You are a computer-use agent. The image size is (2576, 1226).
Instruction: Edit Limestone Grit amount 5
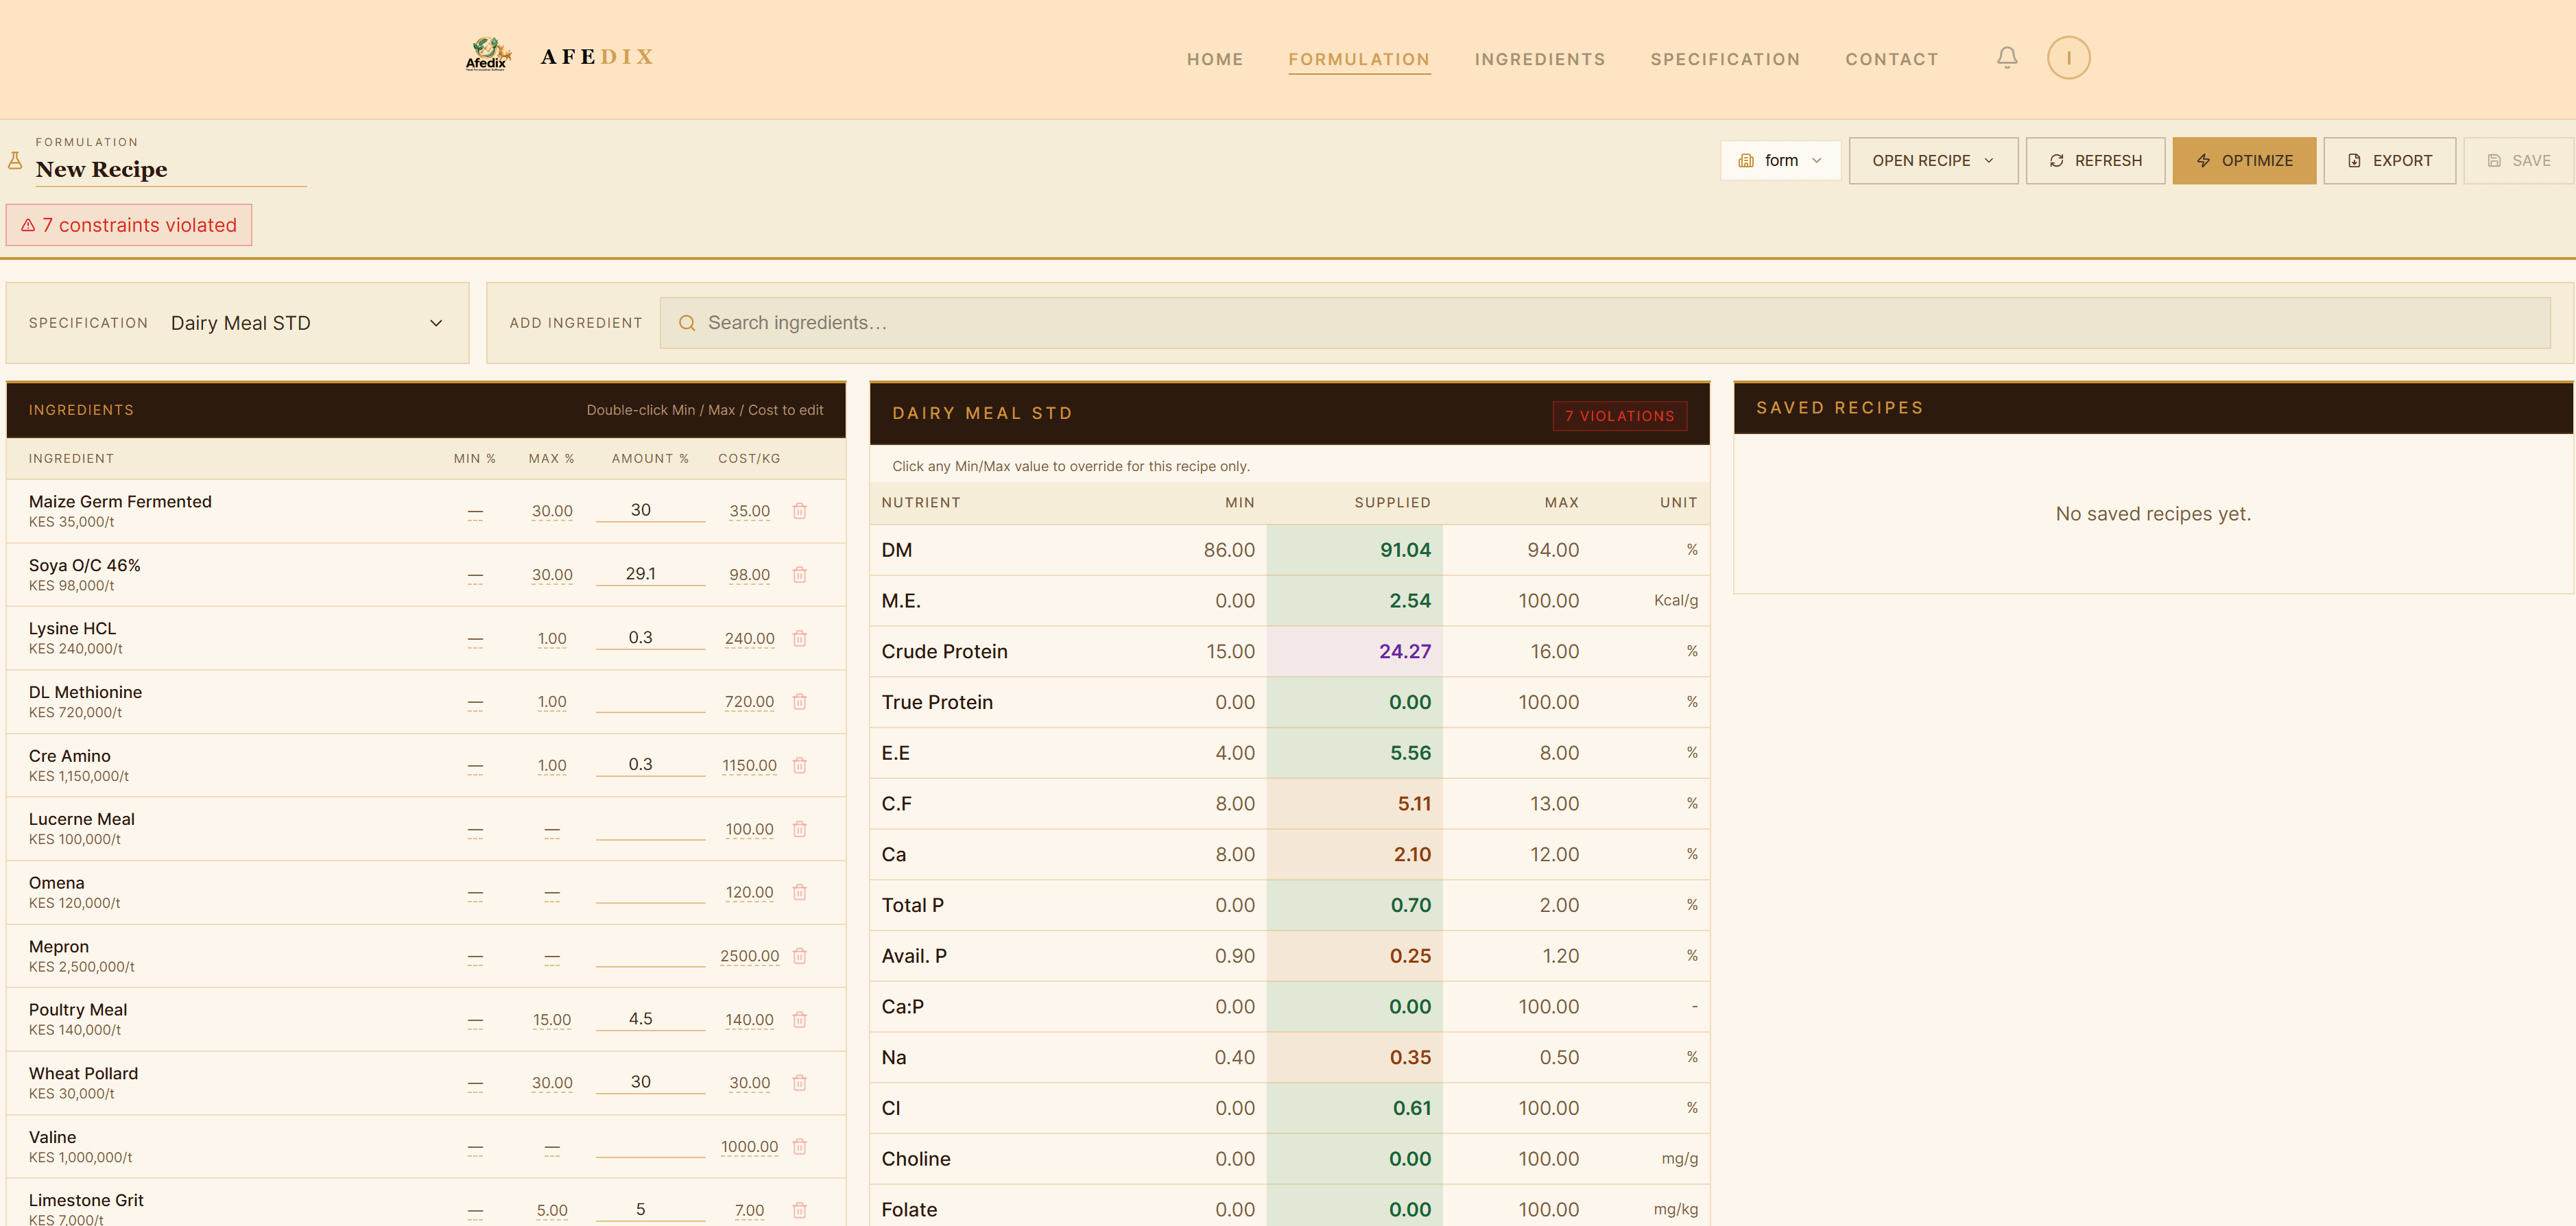point(650,1209)
